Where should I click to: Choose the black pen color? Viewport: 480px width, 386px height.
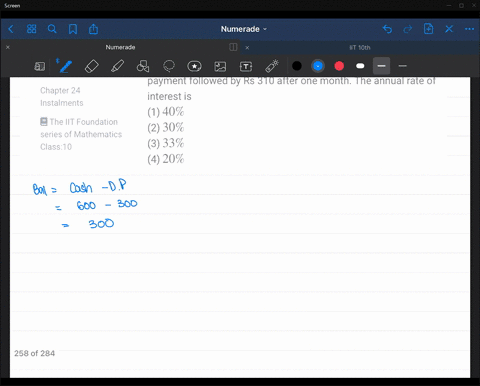[297, 66]
